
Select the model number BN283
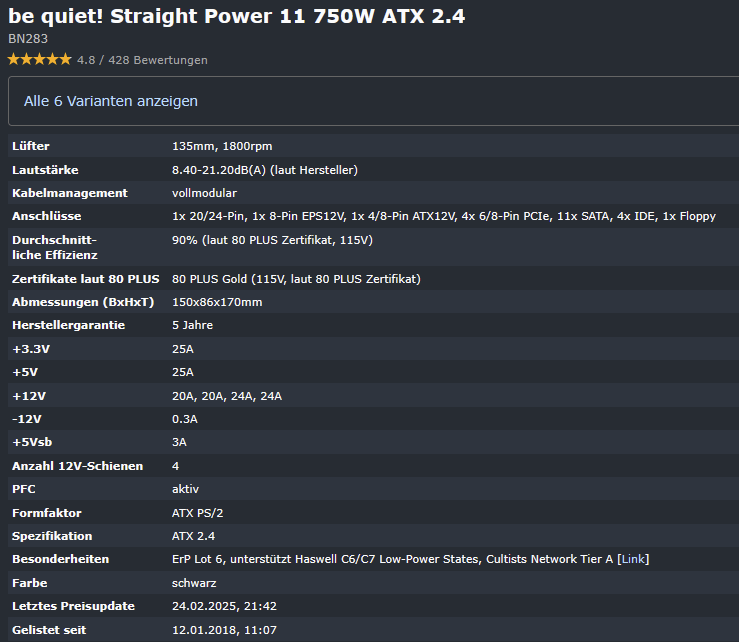[x=28, y=39]
